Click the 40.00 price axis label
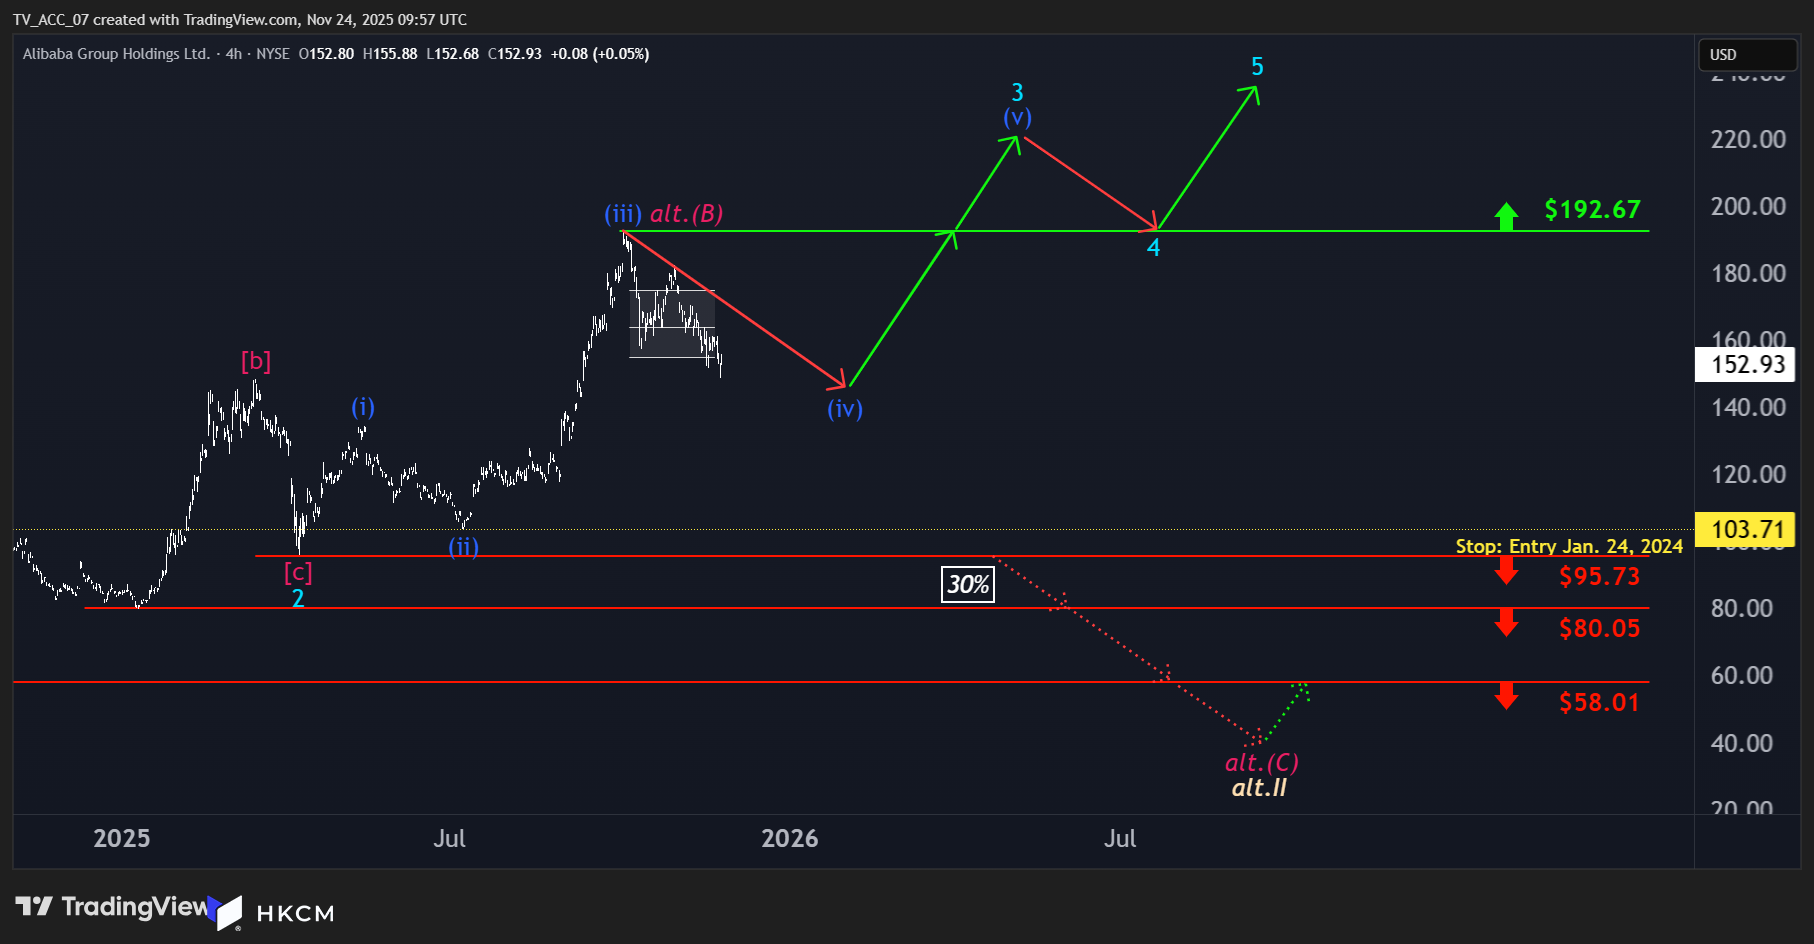Image resolution: width=1814 pixels, height=944 pixels. 1742,743
